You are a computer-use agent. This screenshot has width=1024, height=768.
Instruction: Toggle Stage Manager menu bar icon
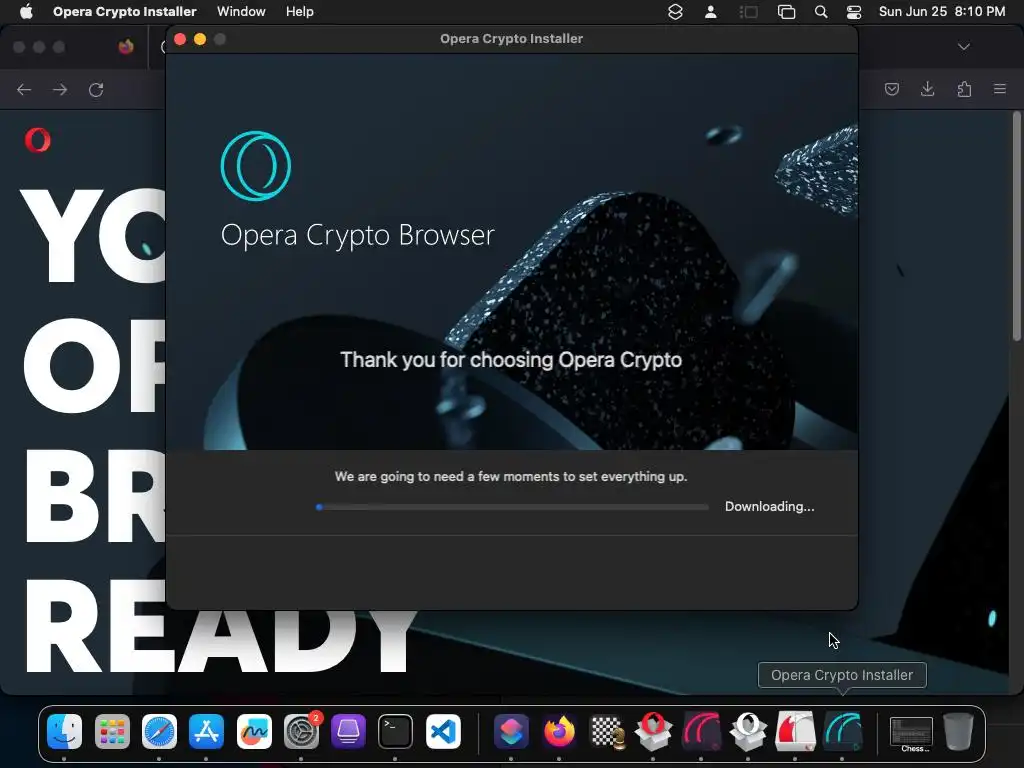coord(748,12)
